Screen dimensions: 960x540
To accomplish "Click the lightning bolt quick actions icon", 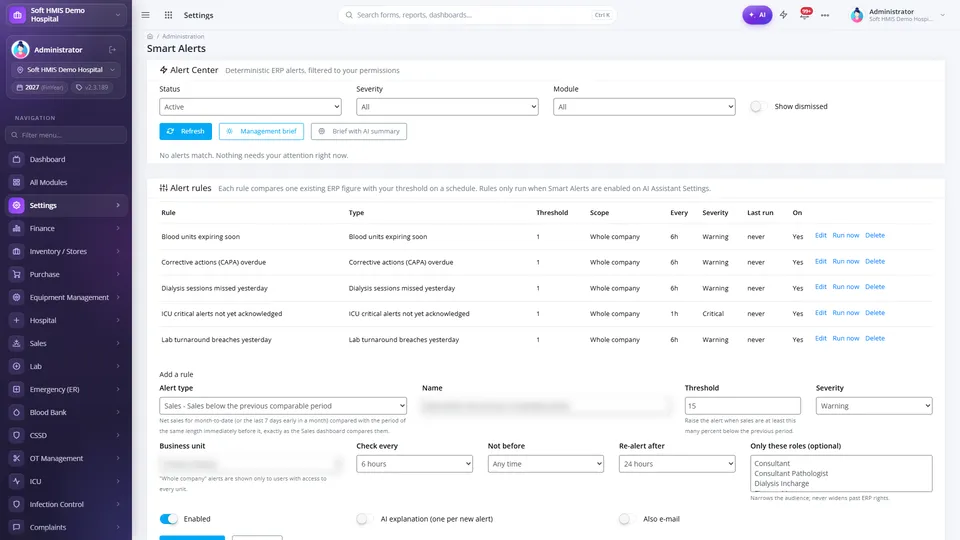I will point(784,15).
